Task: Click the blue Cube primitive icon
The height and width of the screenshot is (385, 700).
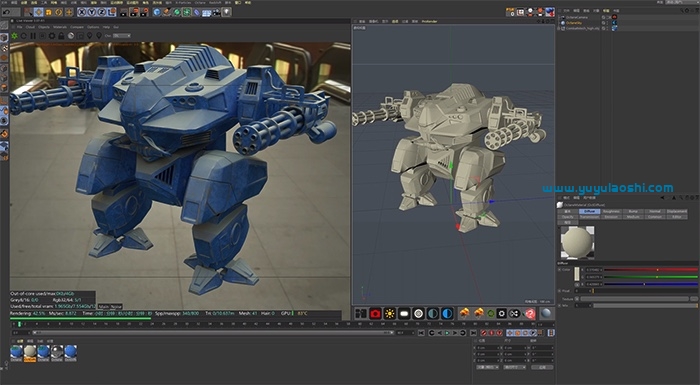Action: (x=157, y=12)
